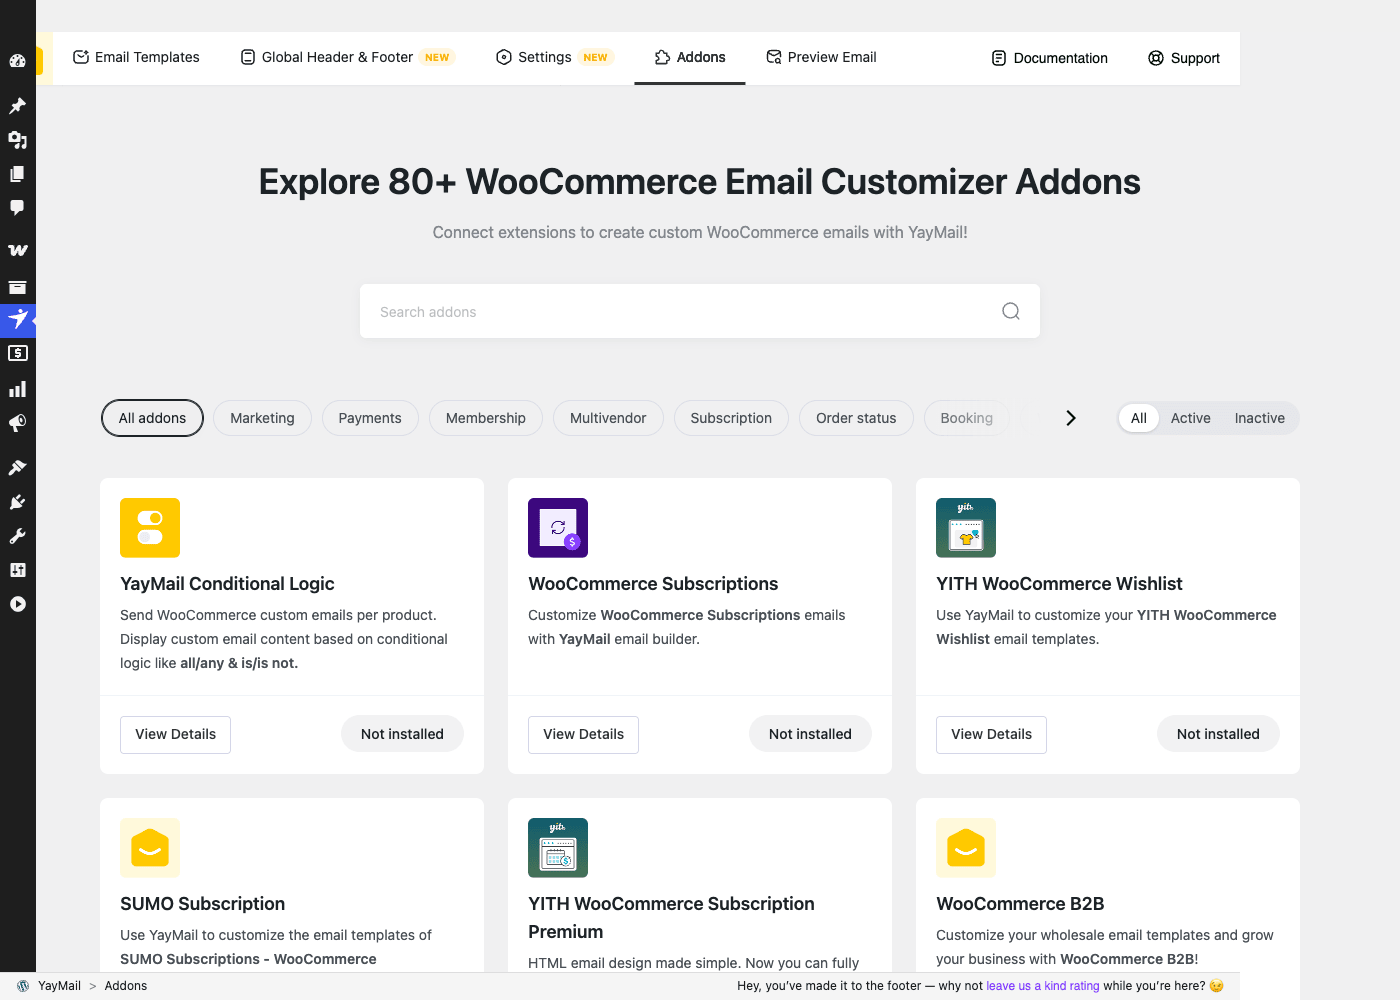Filter addons by Active status
Viewport: 1400px width, 1000px height.
(1191, 418)
